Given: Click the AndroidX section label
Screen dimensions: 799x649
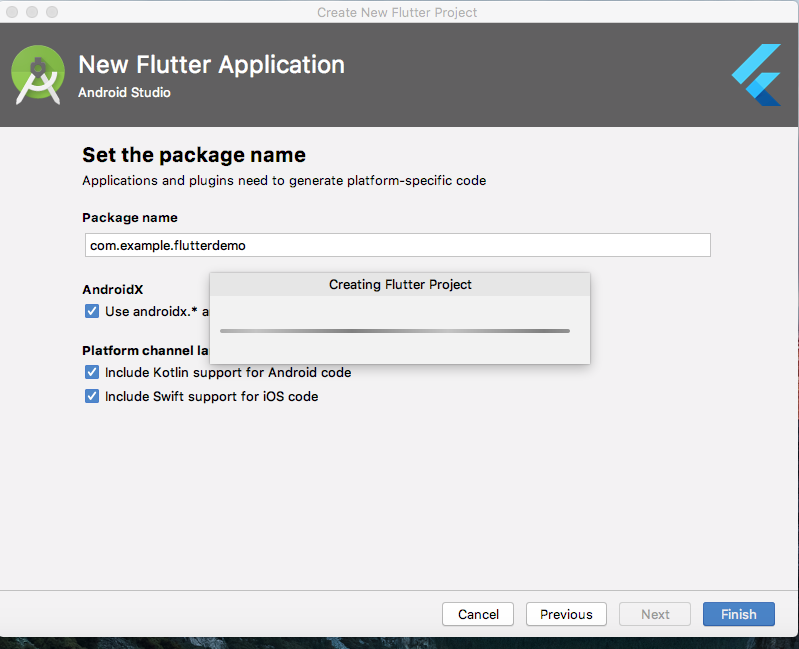Looking at the screenshot, I should coord(113,289).
